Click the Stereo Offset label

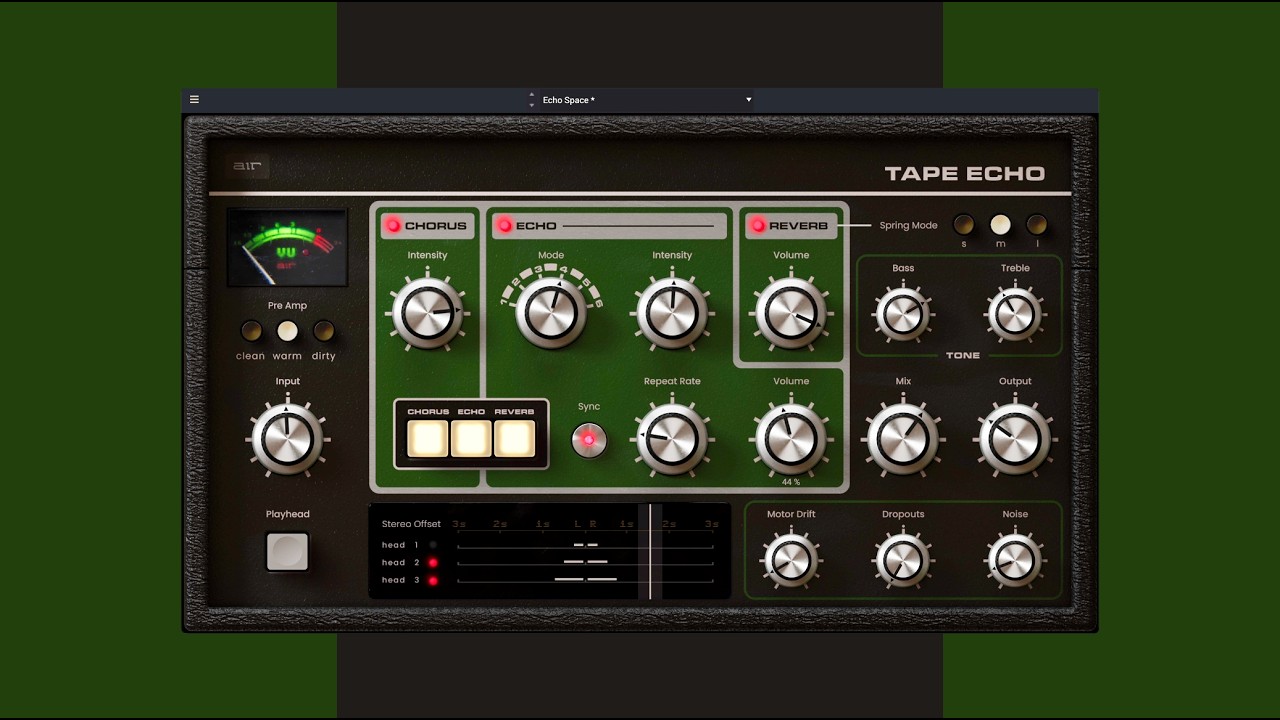pyautogui.click(x=411, y=524)
